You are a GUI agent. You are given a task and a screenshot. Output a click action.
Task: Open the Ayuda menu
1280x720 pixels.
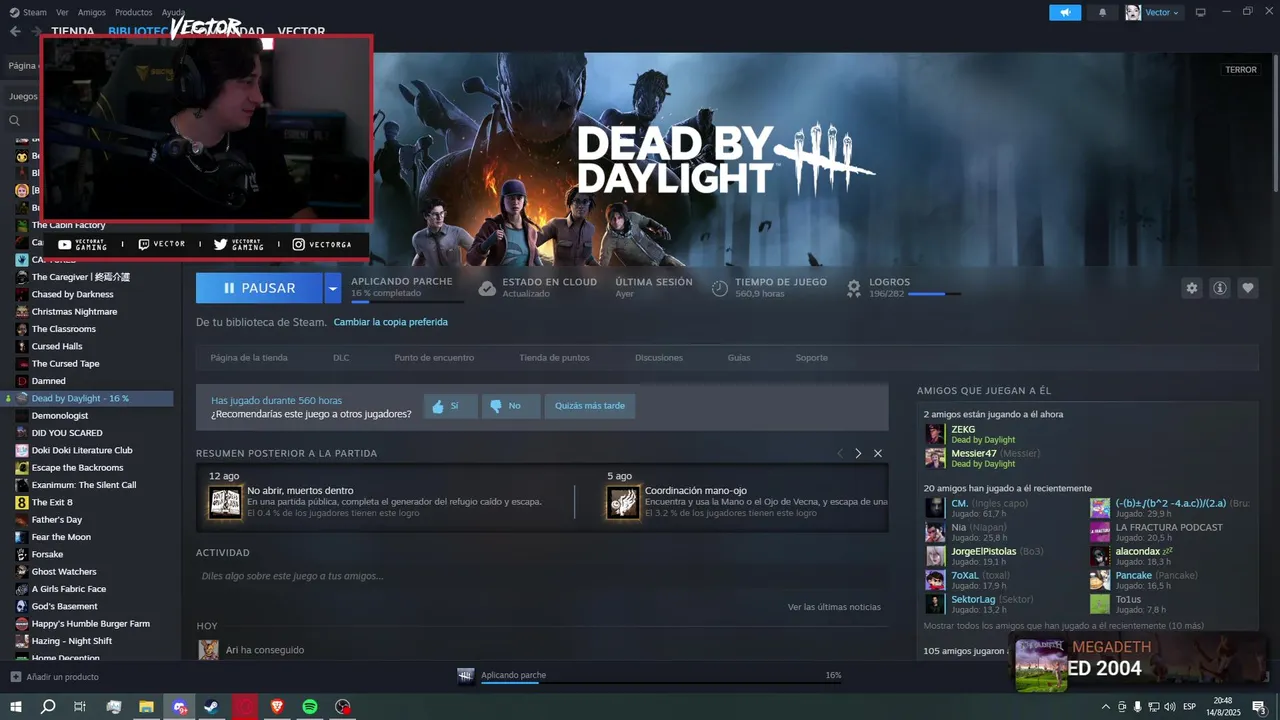coord(173,12)
